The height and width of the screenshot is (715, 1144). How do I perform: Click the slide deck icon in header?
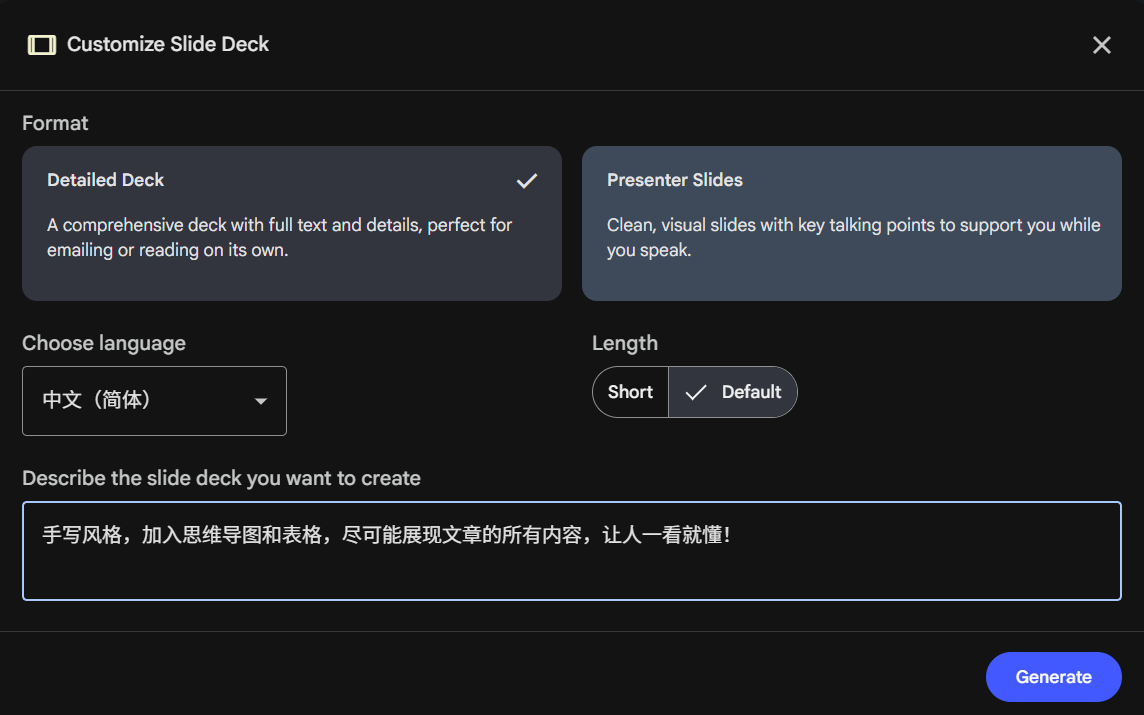click(41, 45)
